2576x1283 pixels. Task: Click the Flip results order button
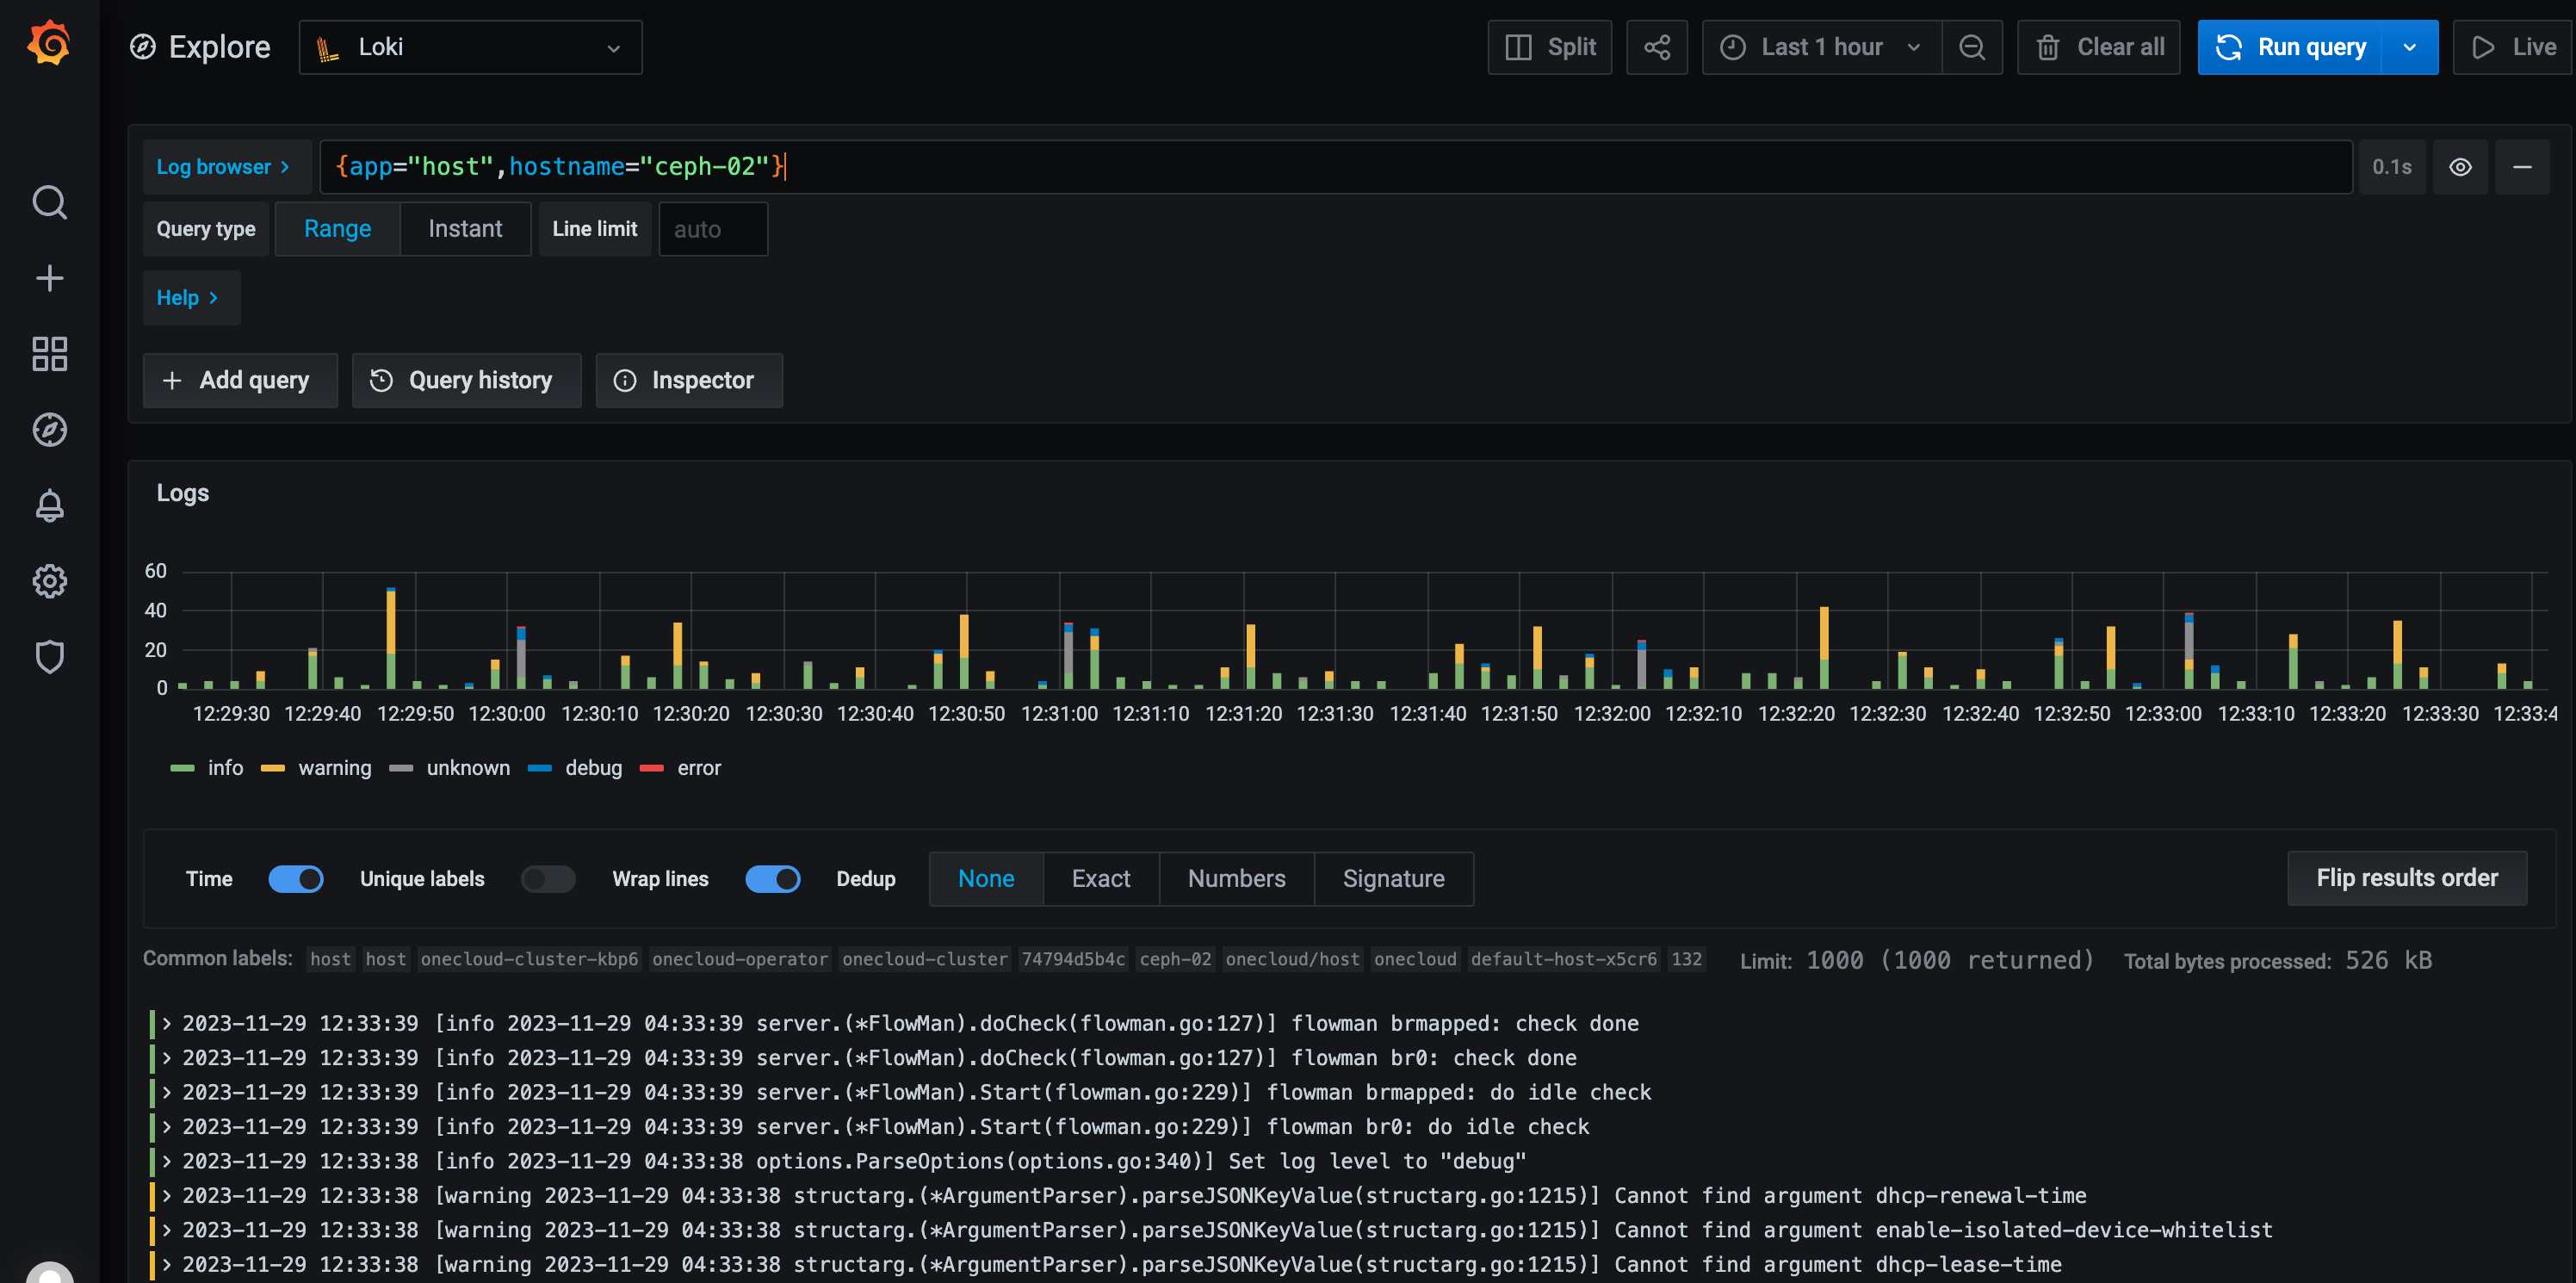[2406, 878]
